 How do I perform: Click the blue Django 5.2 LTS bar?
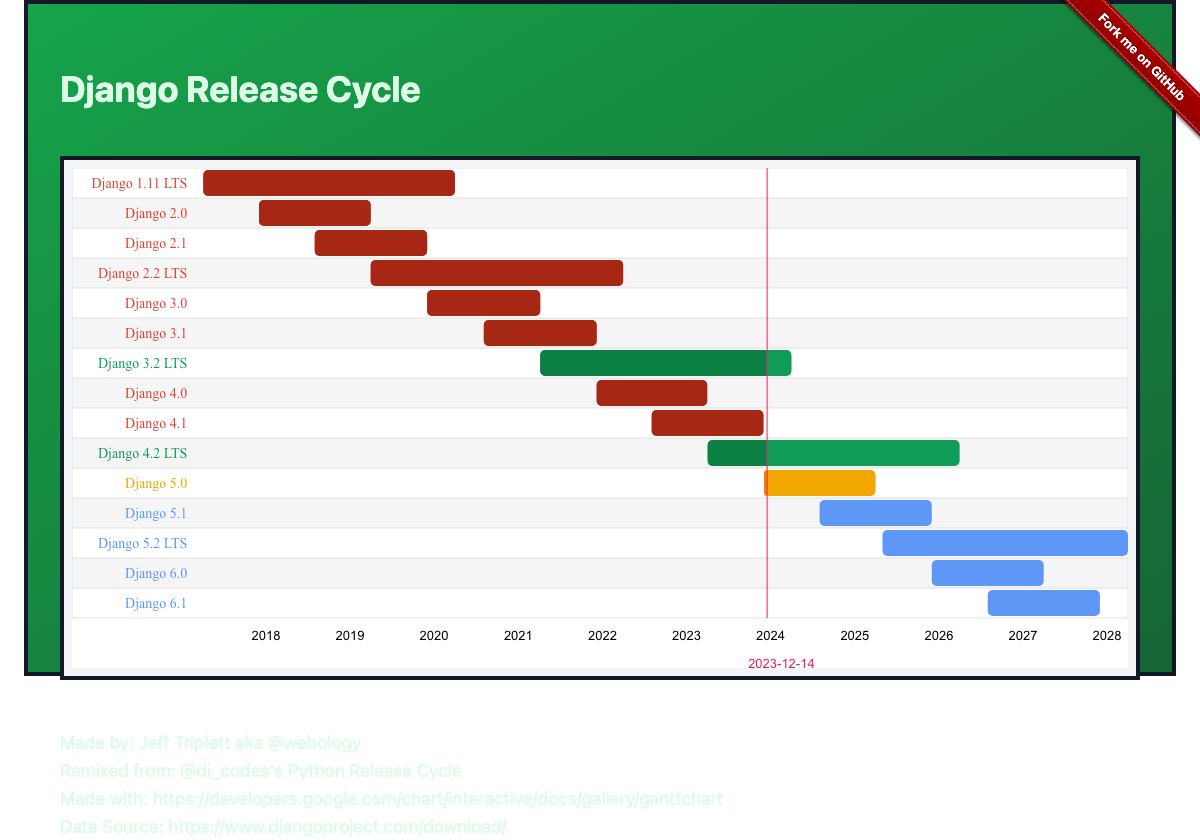click(1004, 542)
